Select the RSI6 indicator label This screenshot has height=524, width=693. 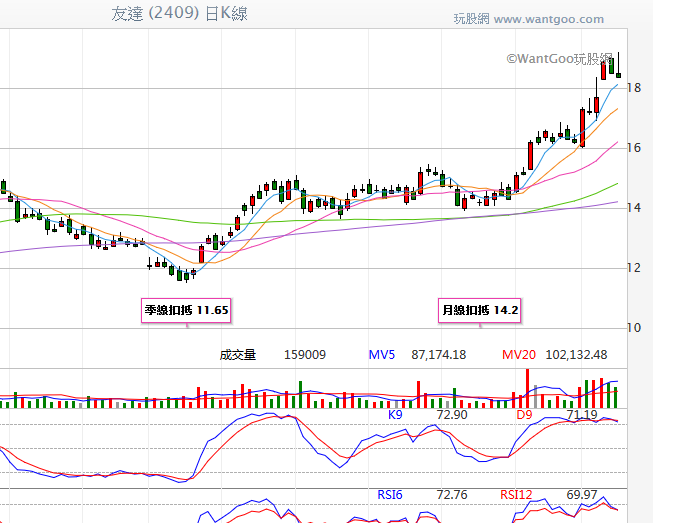point(390,495)
